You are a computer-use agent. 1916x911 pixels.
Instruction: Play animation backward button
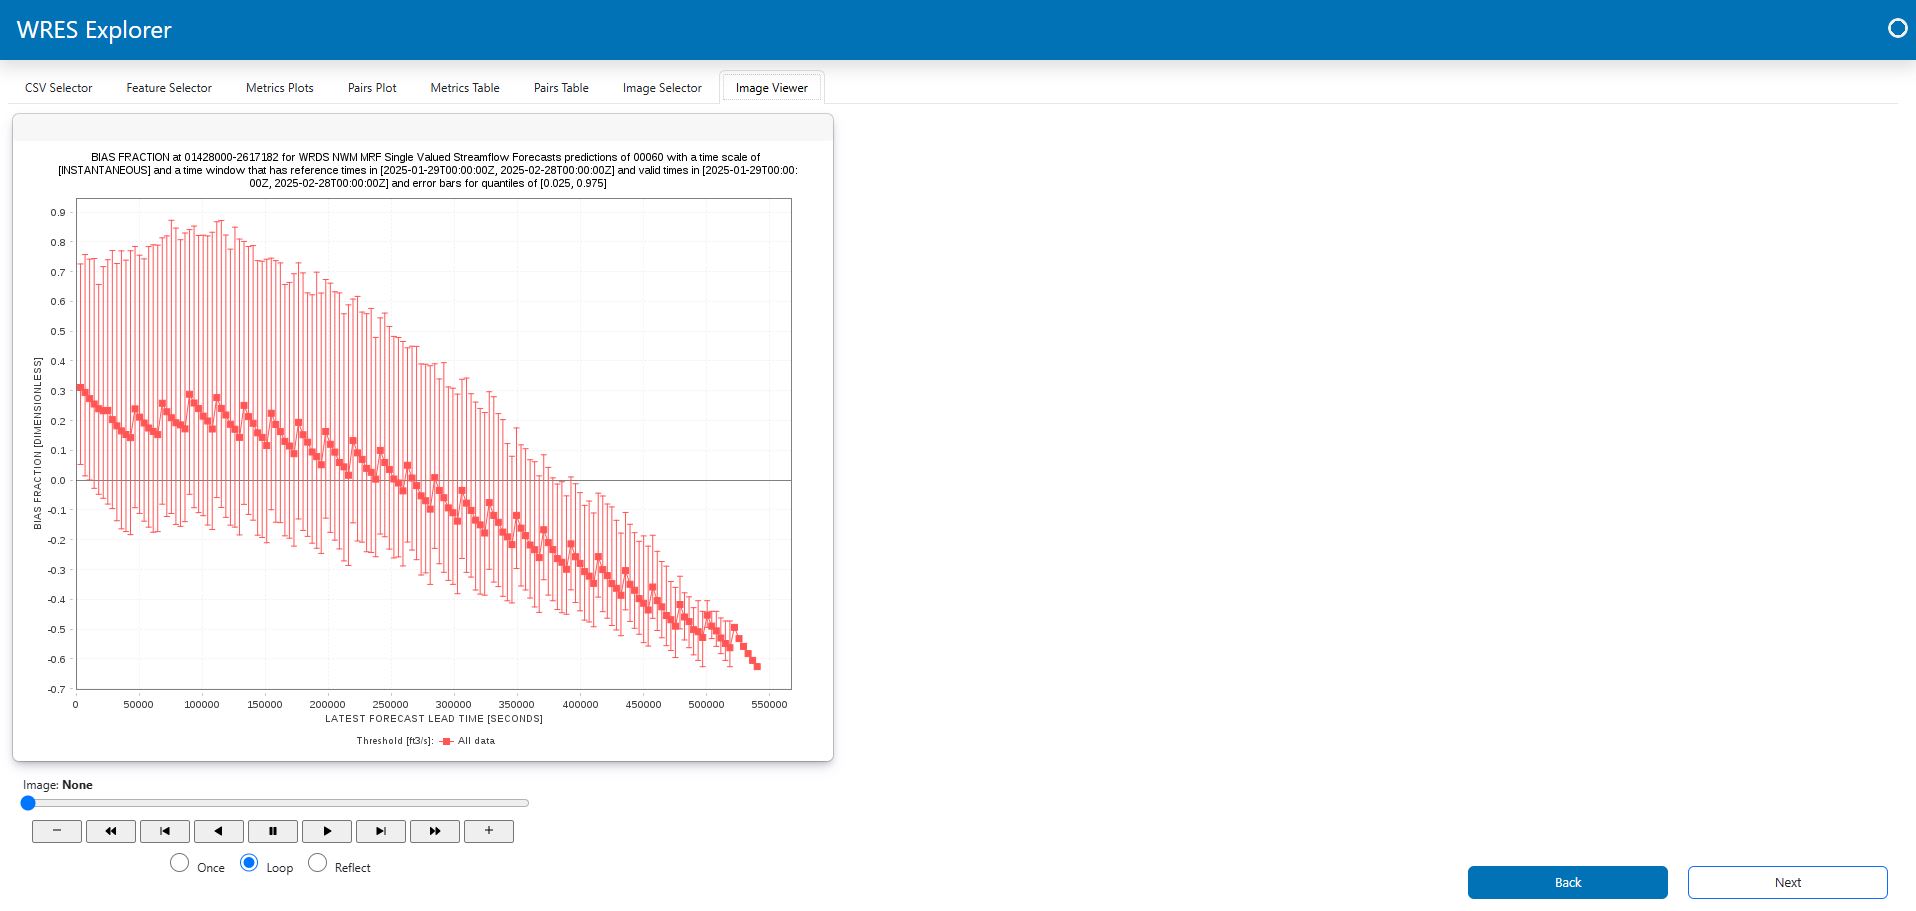(219, 831)
